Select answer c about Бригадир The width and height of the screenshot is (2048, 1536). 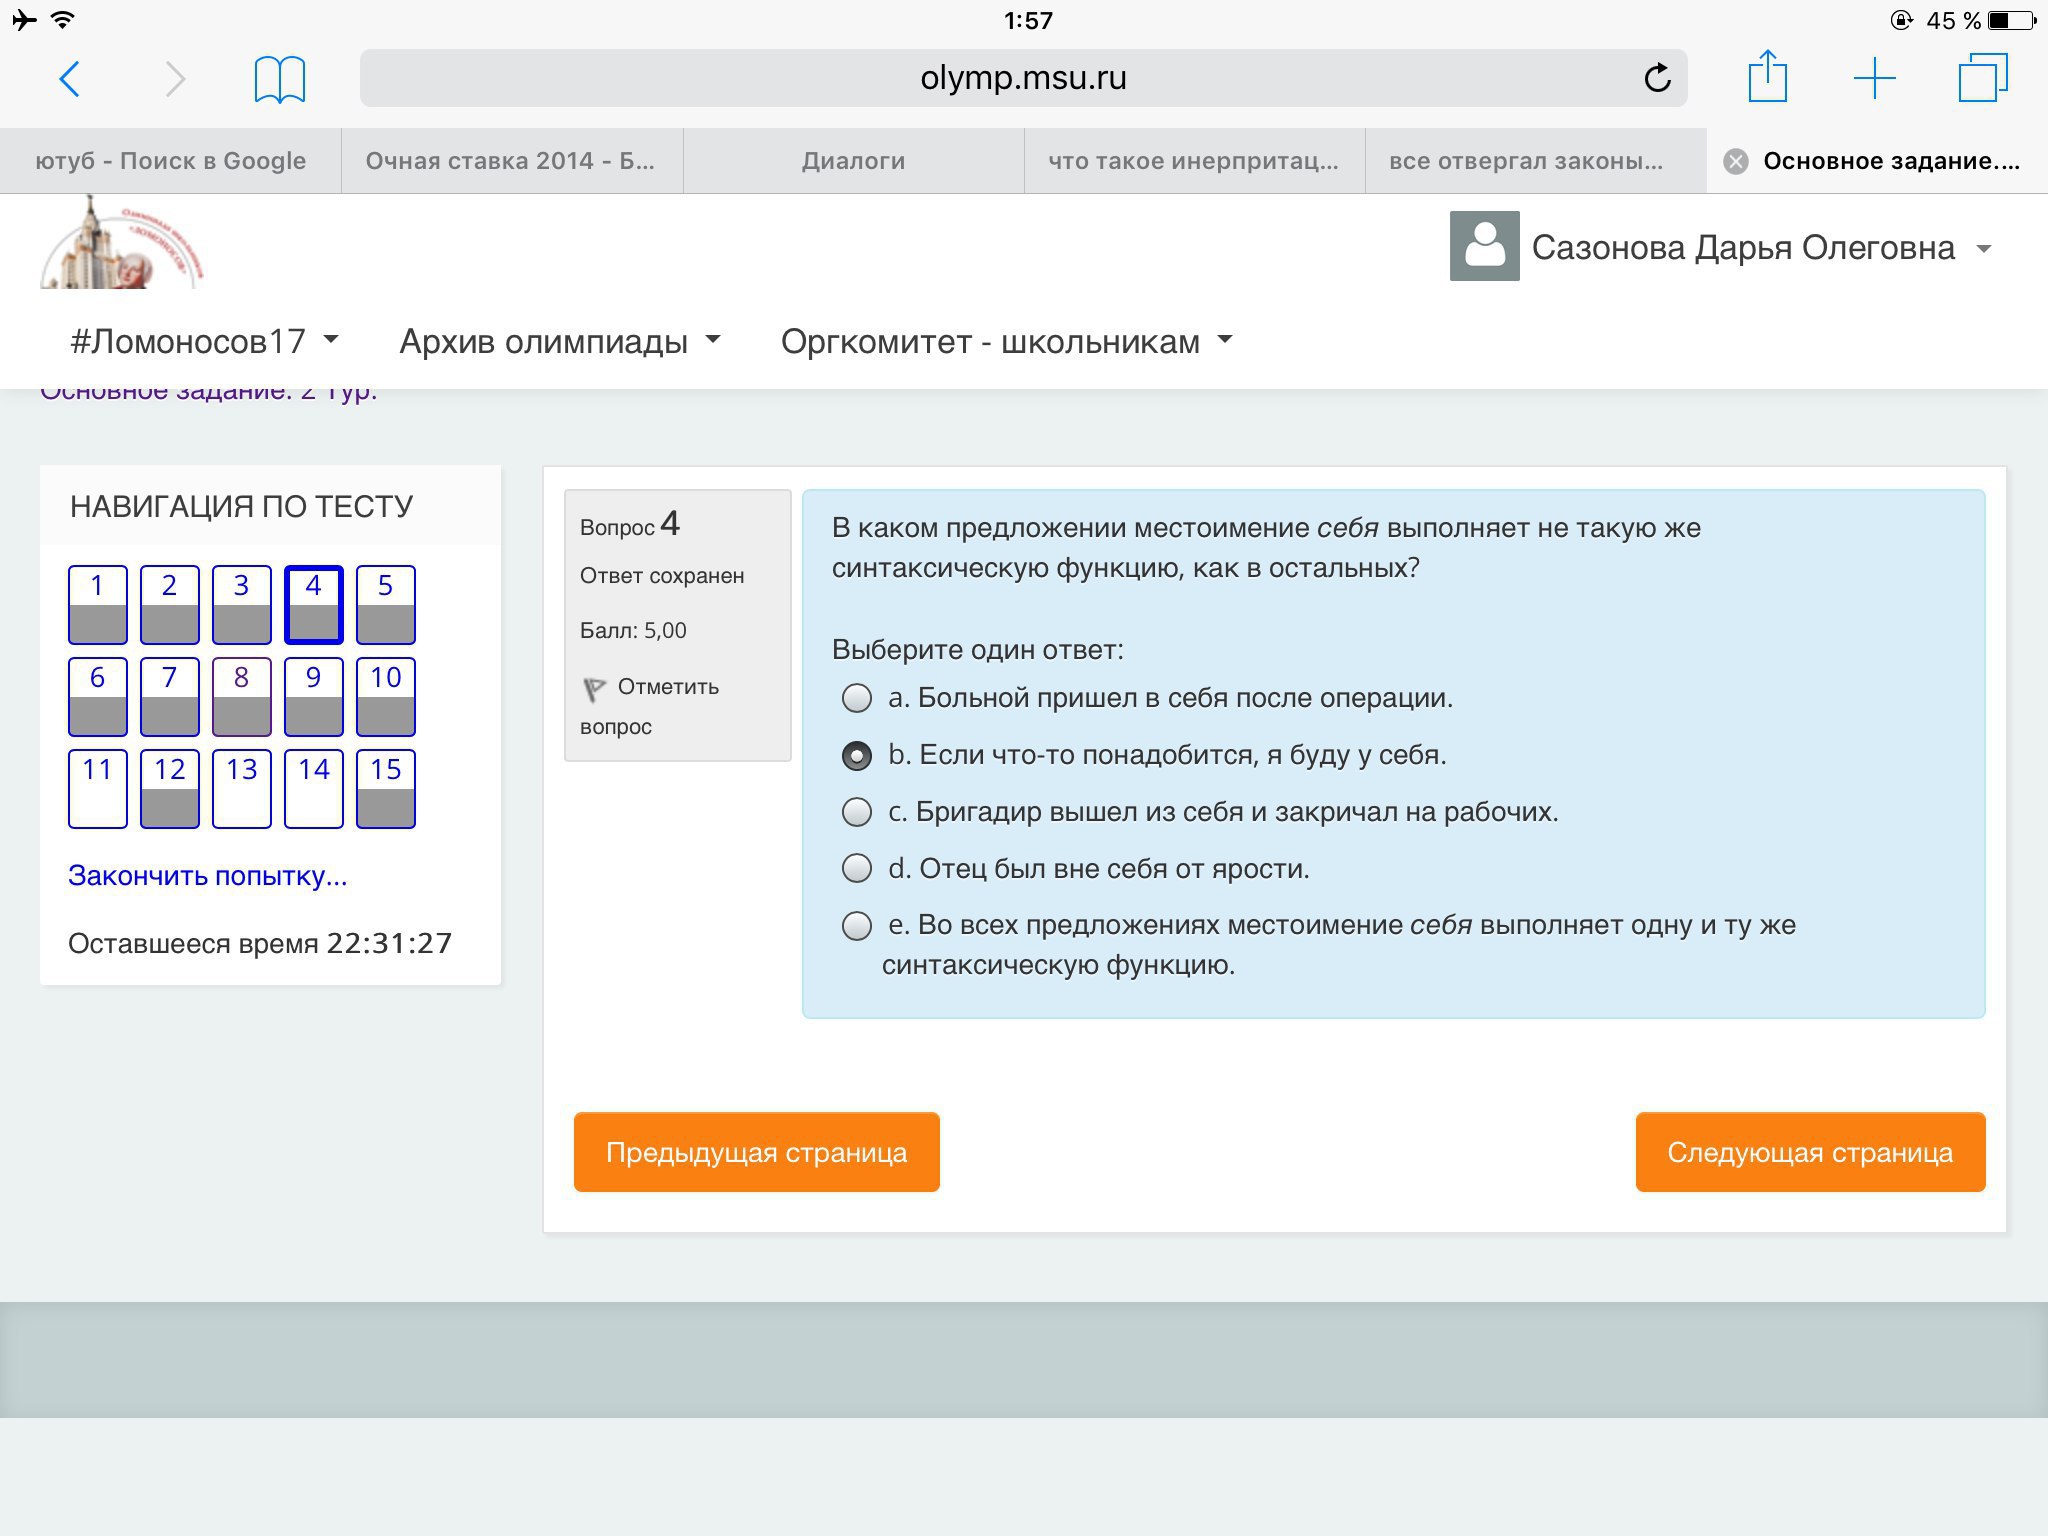(x=857, y=812)
